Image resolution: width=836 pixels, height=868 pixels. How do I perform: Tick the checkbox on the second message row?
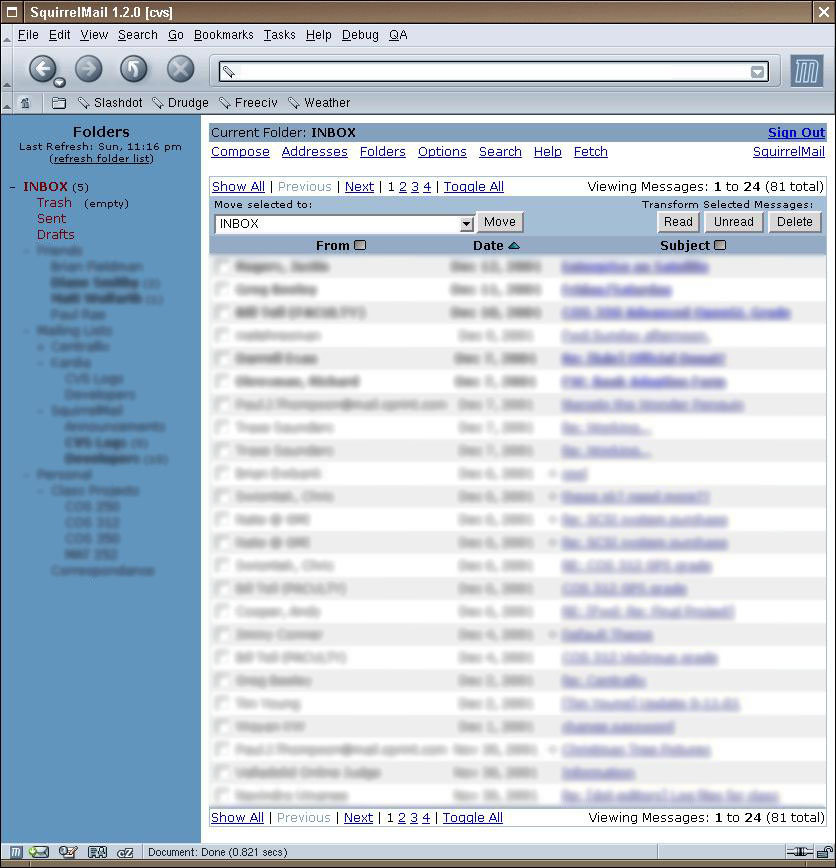tap(222, 290)
